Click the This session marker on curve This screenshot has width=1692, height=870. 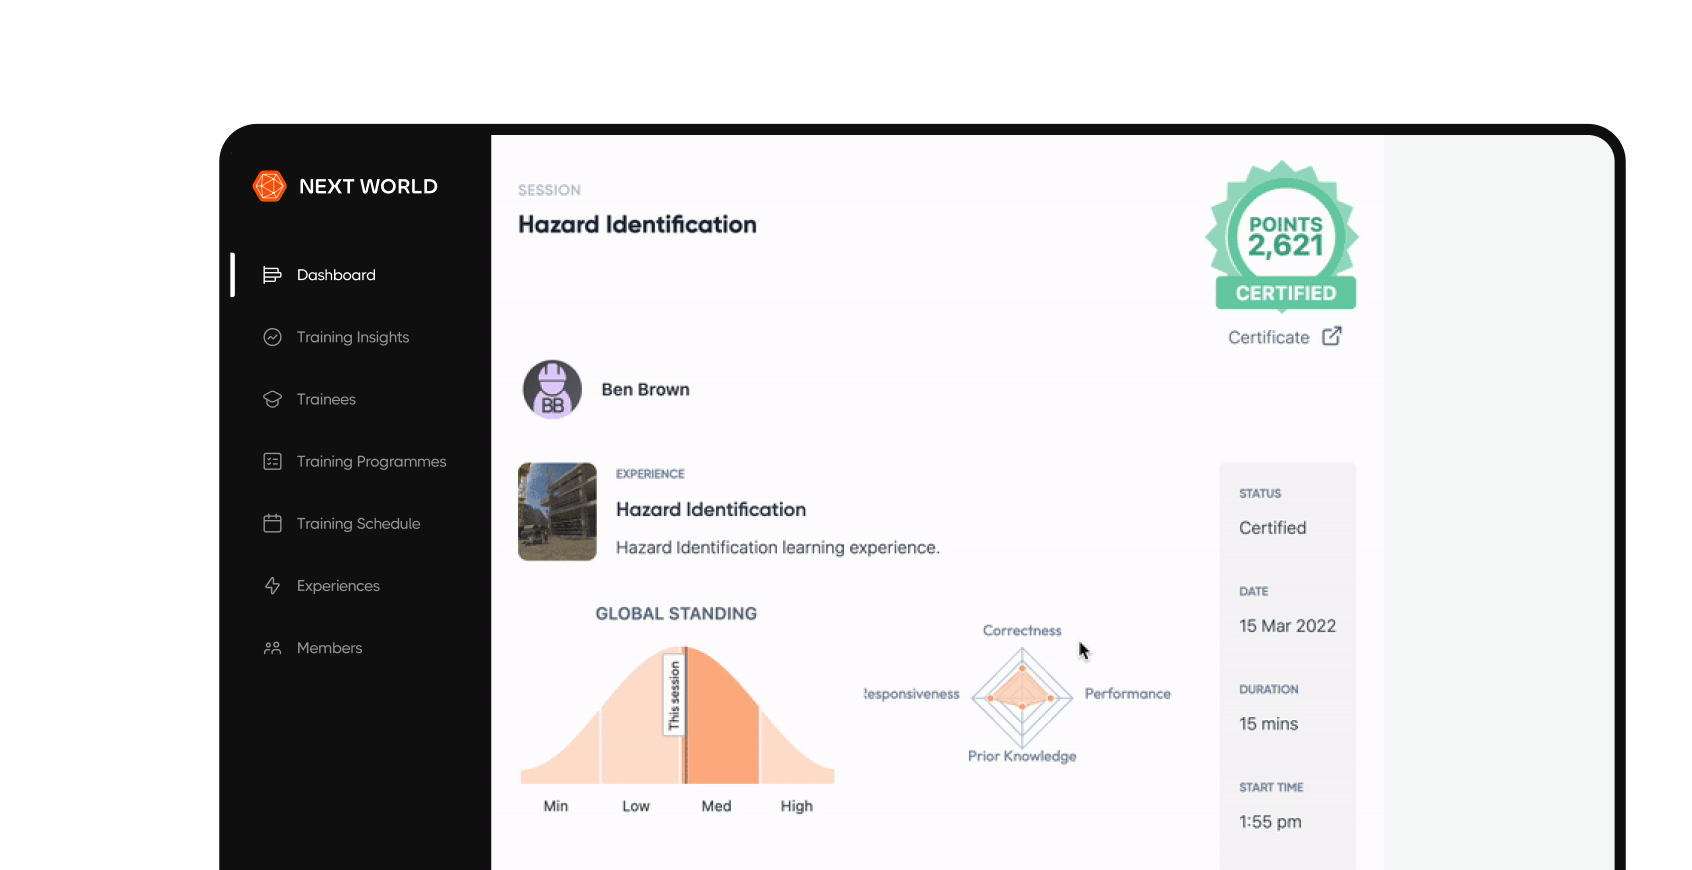675,696
